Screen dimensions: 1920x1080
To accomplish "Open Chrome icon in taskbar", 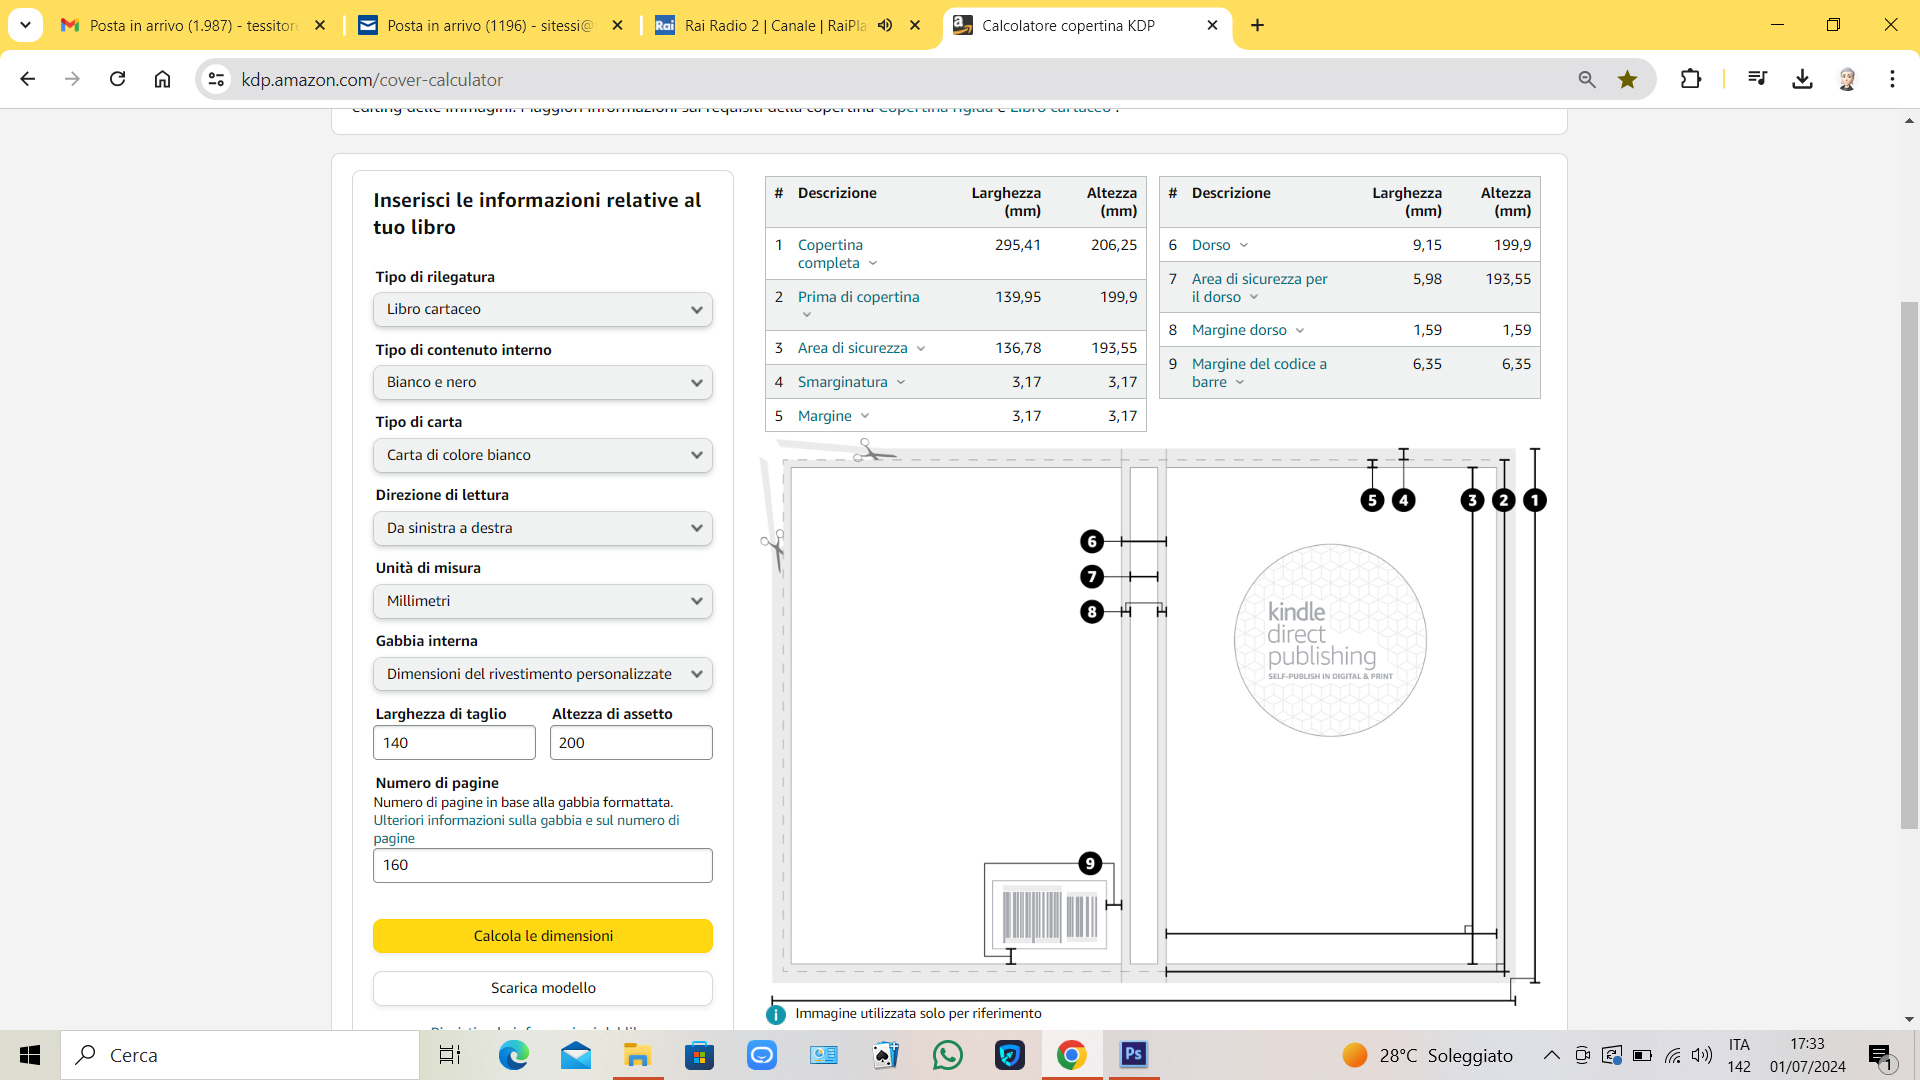I will click(1071, 1055).
